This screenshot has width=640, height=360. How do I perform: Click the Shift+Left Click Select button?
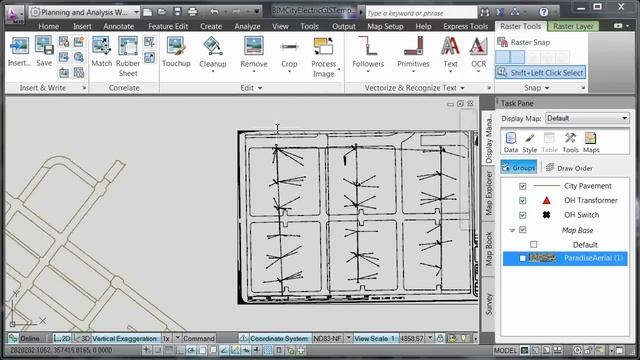pos(541,73)
